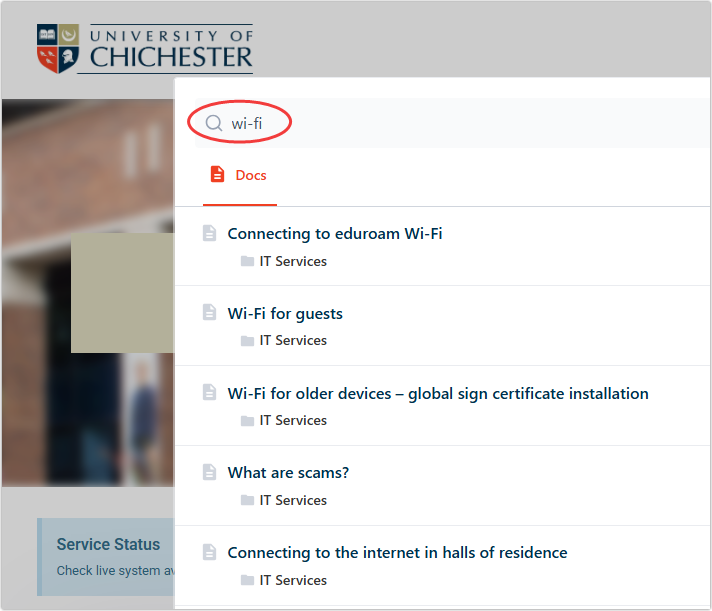The image size is (712, 611).
Task: Click folder icon under Connecting to eduroam Wi-Fi
Action: point(247,261)
